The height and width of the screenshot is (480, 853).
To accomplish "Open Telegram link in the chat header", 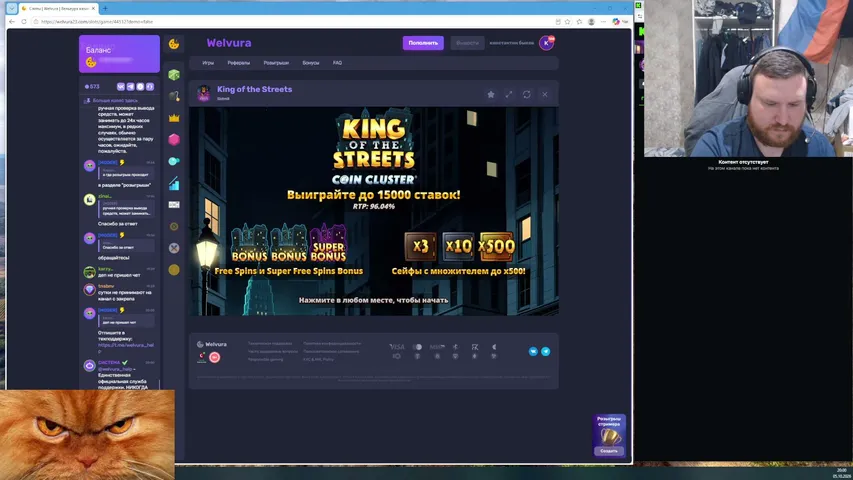I will [131, 87].
